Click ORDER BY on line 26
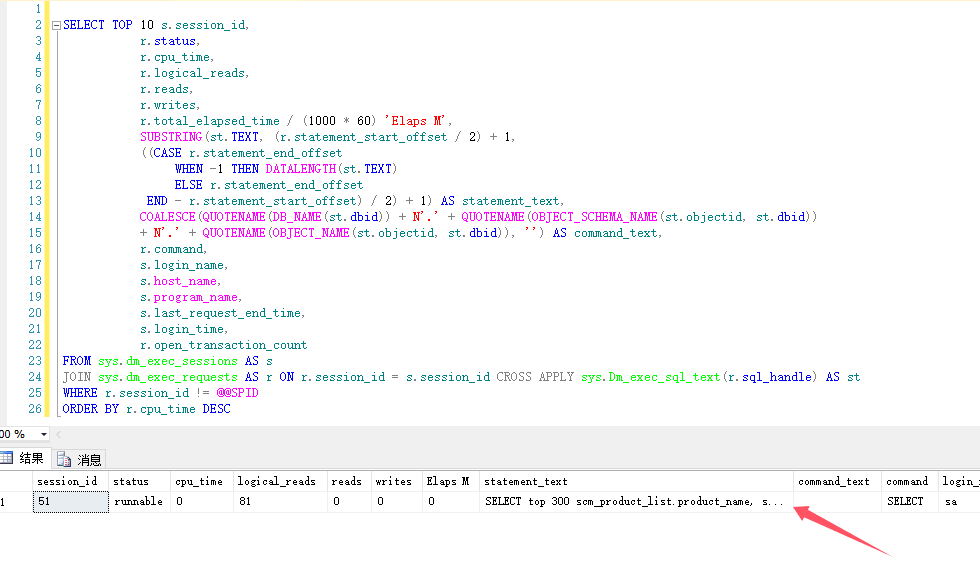This screenshot has width=980, height=562. [x=91, y=409]
